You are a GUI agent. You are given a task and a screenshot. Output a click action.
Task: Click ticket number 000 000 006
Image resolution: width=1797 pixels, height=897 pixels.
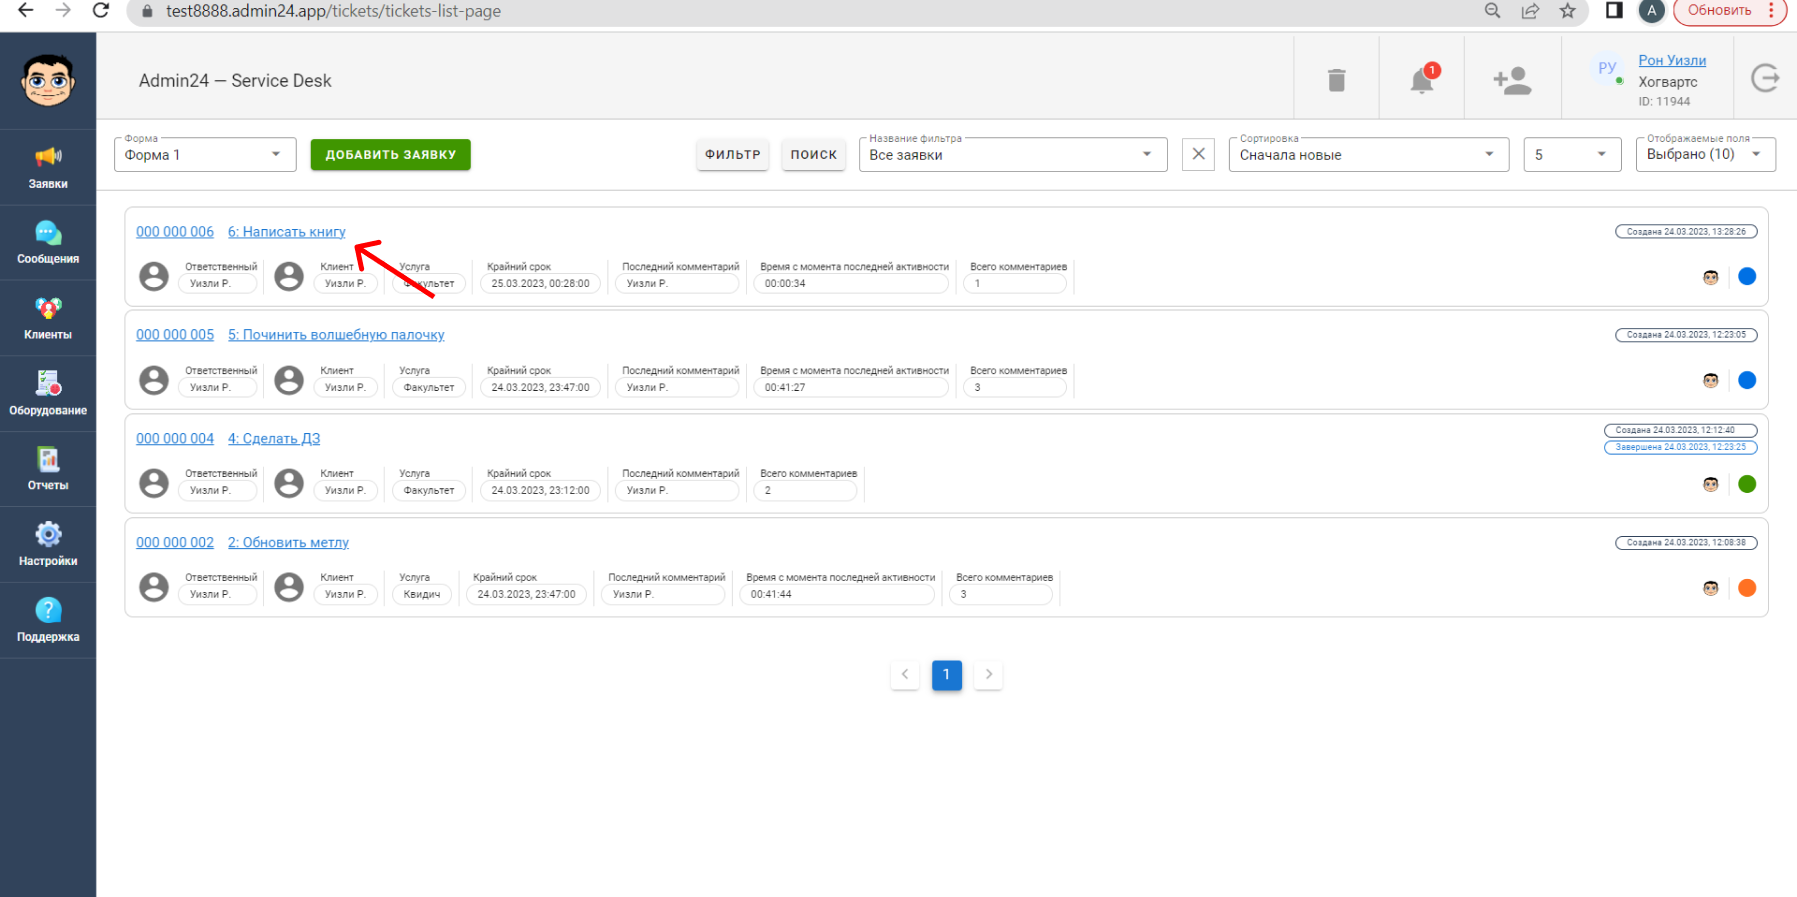tap(175, 232)
